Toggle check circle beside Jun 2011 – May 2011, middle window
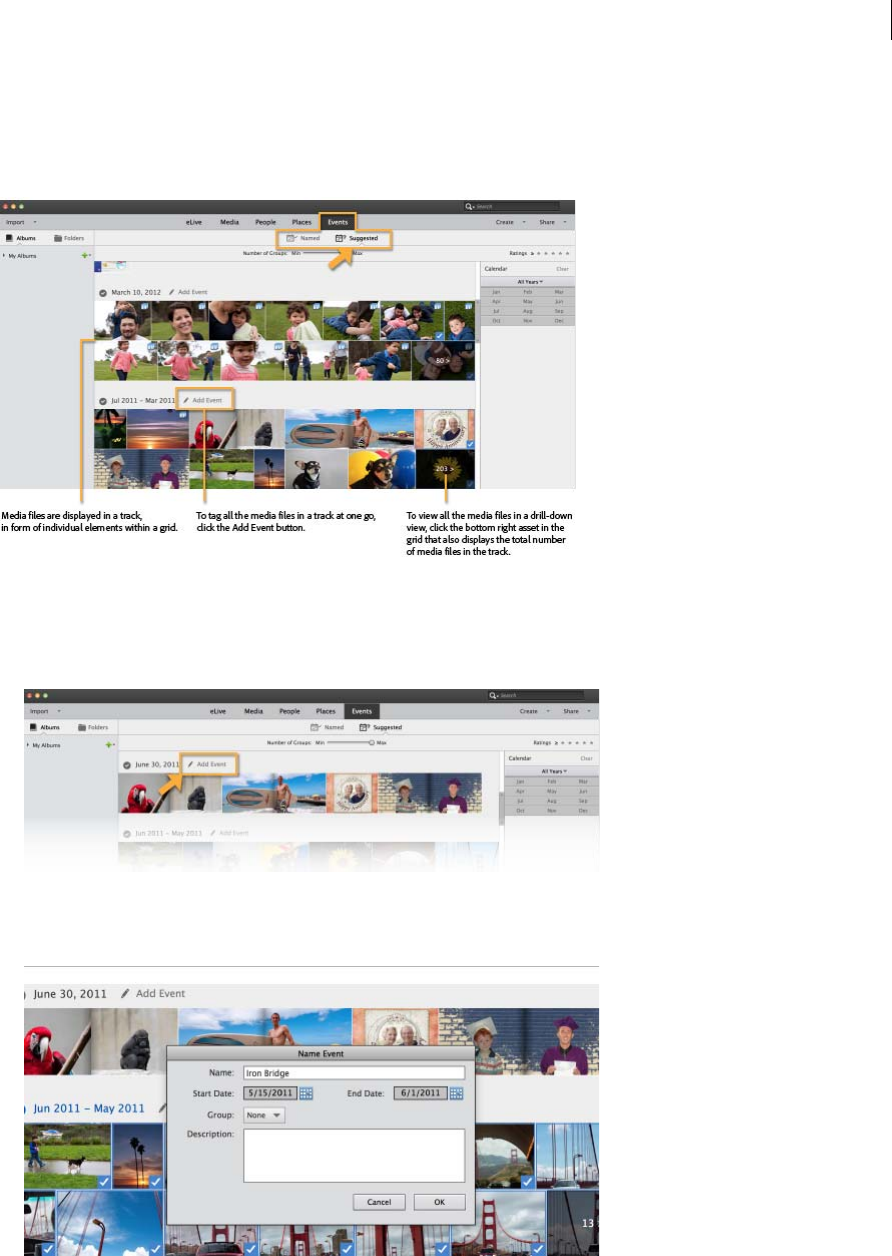The width and height of the screenshot is (892, 1256). pyautogui.click(x=127, y=833)
